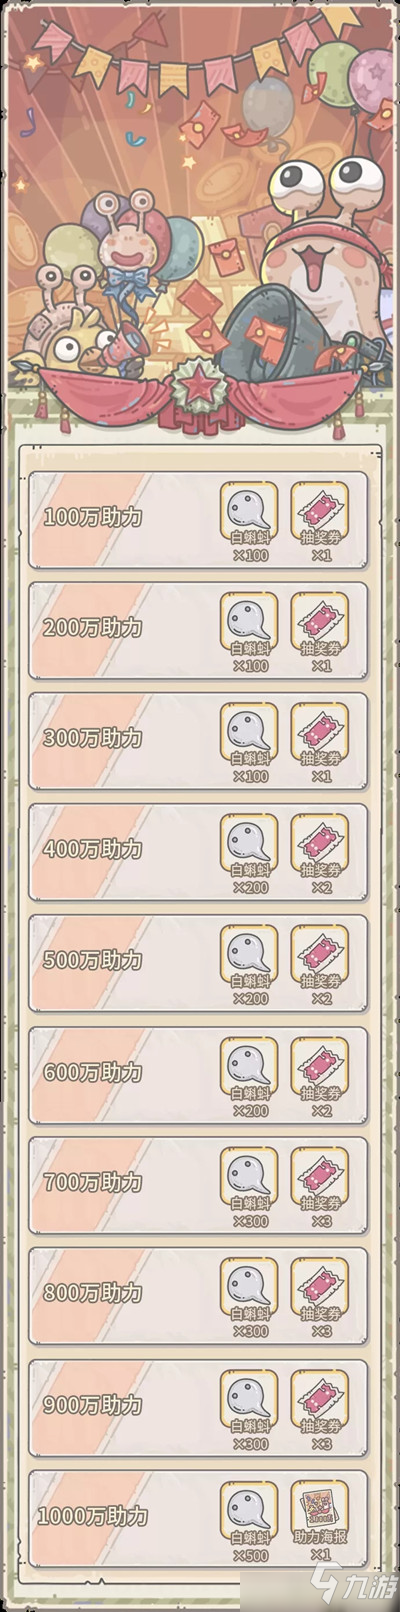Select the 500万助力 milestone label
The height and width of the screenshot is (1612, 400).
tap(93, 960)
